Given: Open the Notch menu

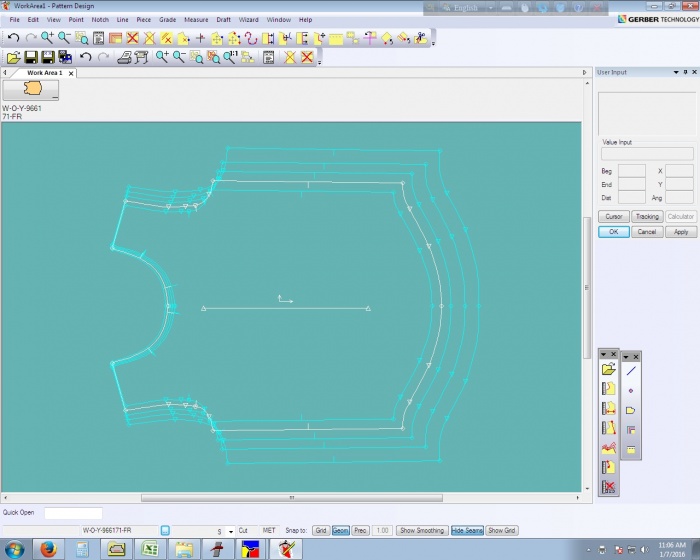Looking at the screenshot, I should [100, 19].
